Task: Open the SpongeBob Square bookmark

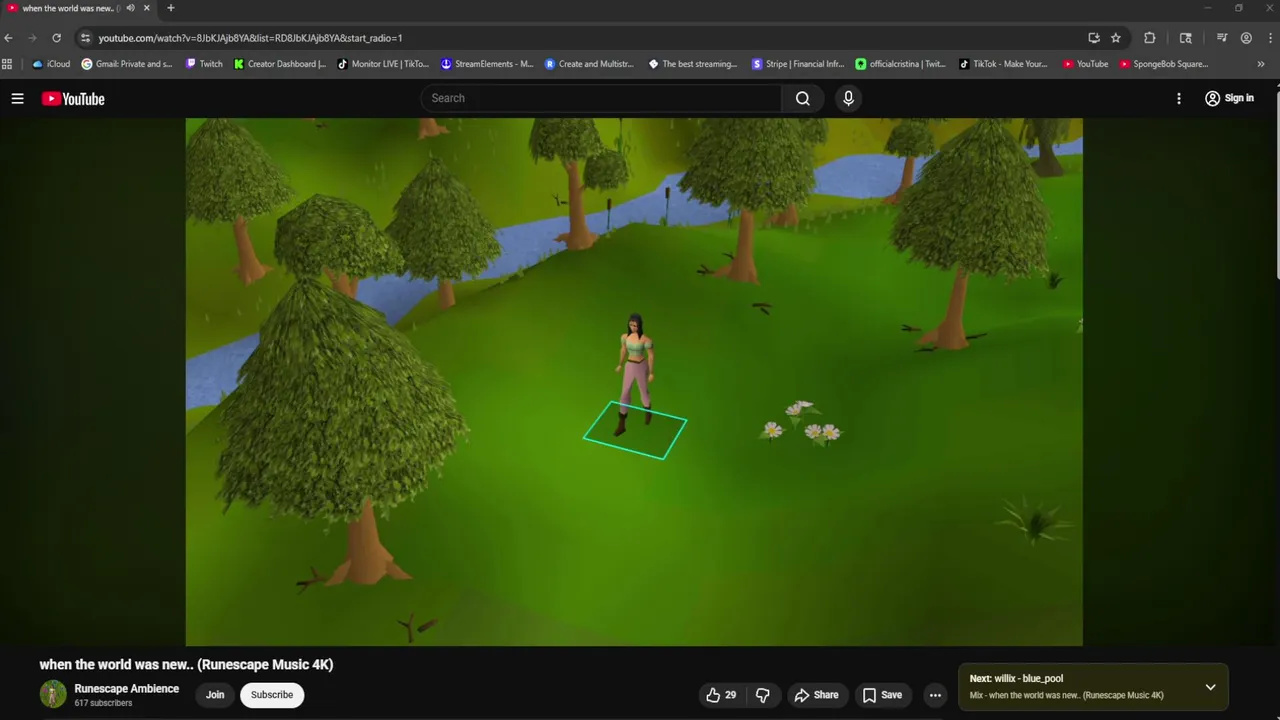Action: point(1164,64)
